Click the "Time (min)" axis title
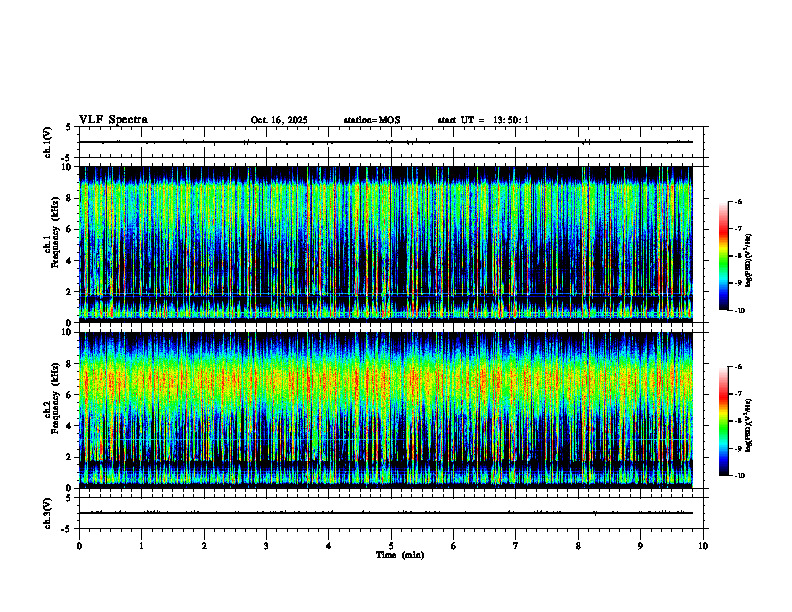Viewport: 792px width, 612px height. pos(400,555)
